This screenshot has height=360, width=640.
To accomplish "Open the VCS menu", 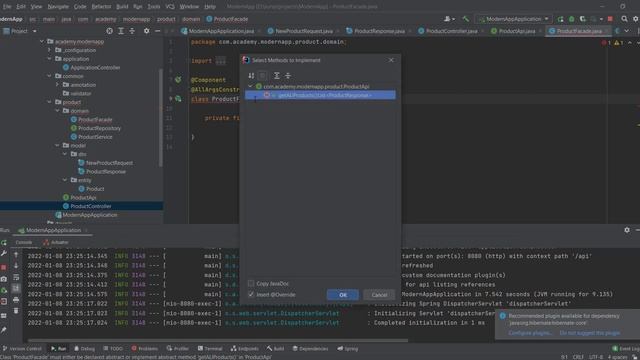I will pos(170,7).
